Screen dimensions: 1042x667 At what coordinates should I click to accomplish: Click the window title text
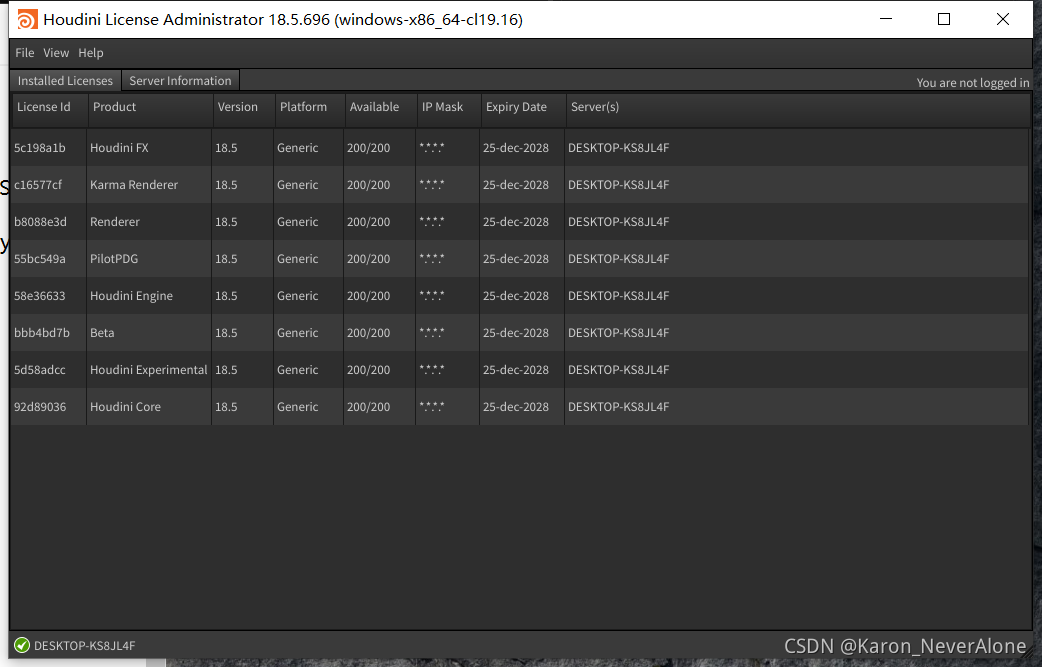pyautogui.click(x=283, y=20)
